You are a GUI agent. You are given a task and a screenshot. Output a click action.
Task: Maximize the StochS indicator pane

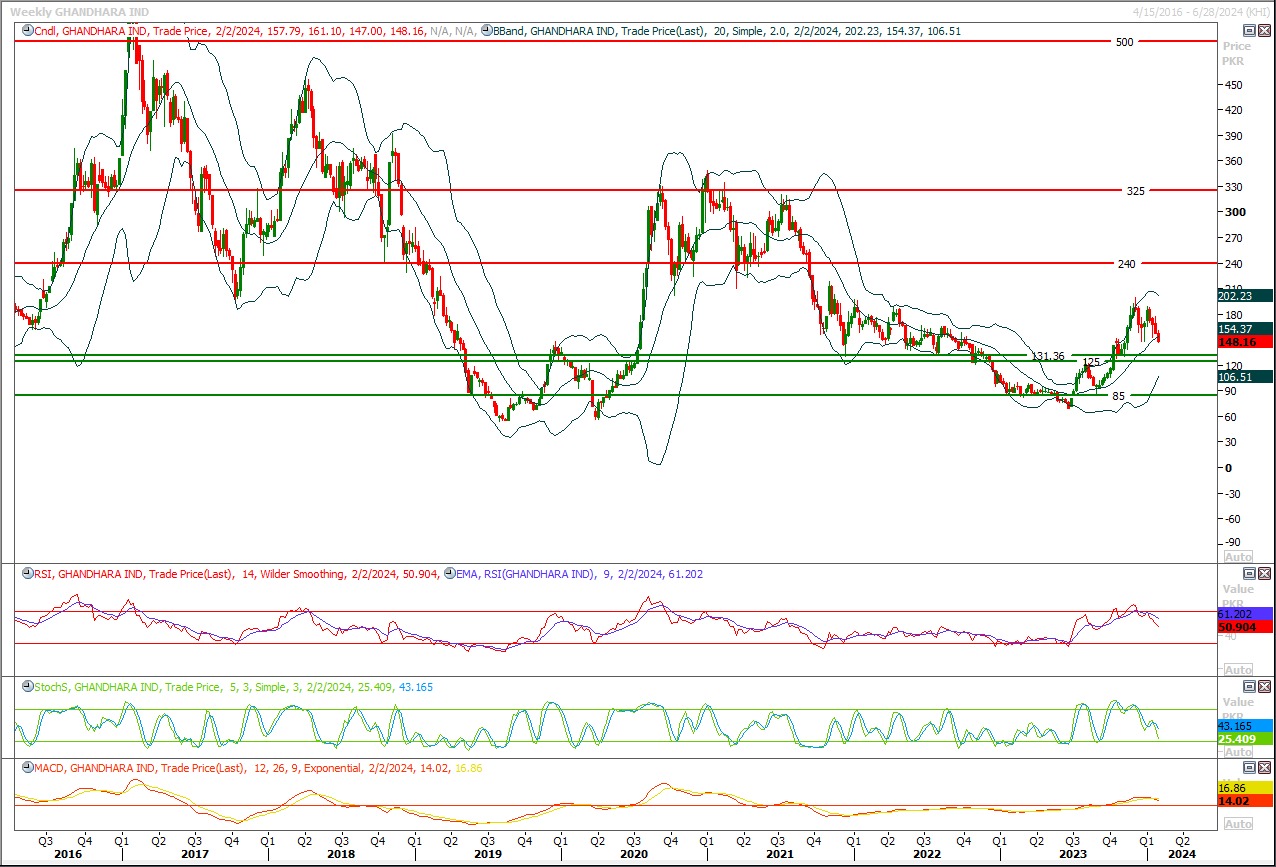coord(1249,686)
